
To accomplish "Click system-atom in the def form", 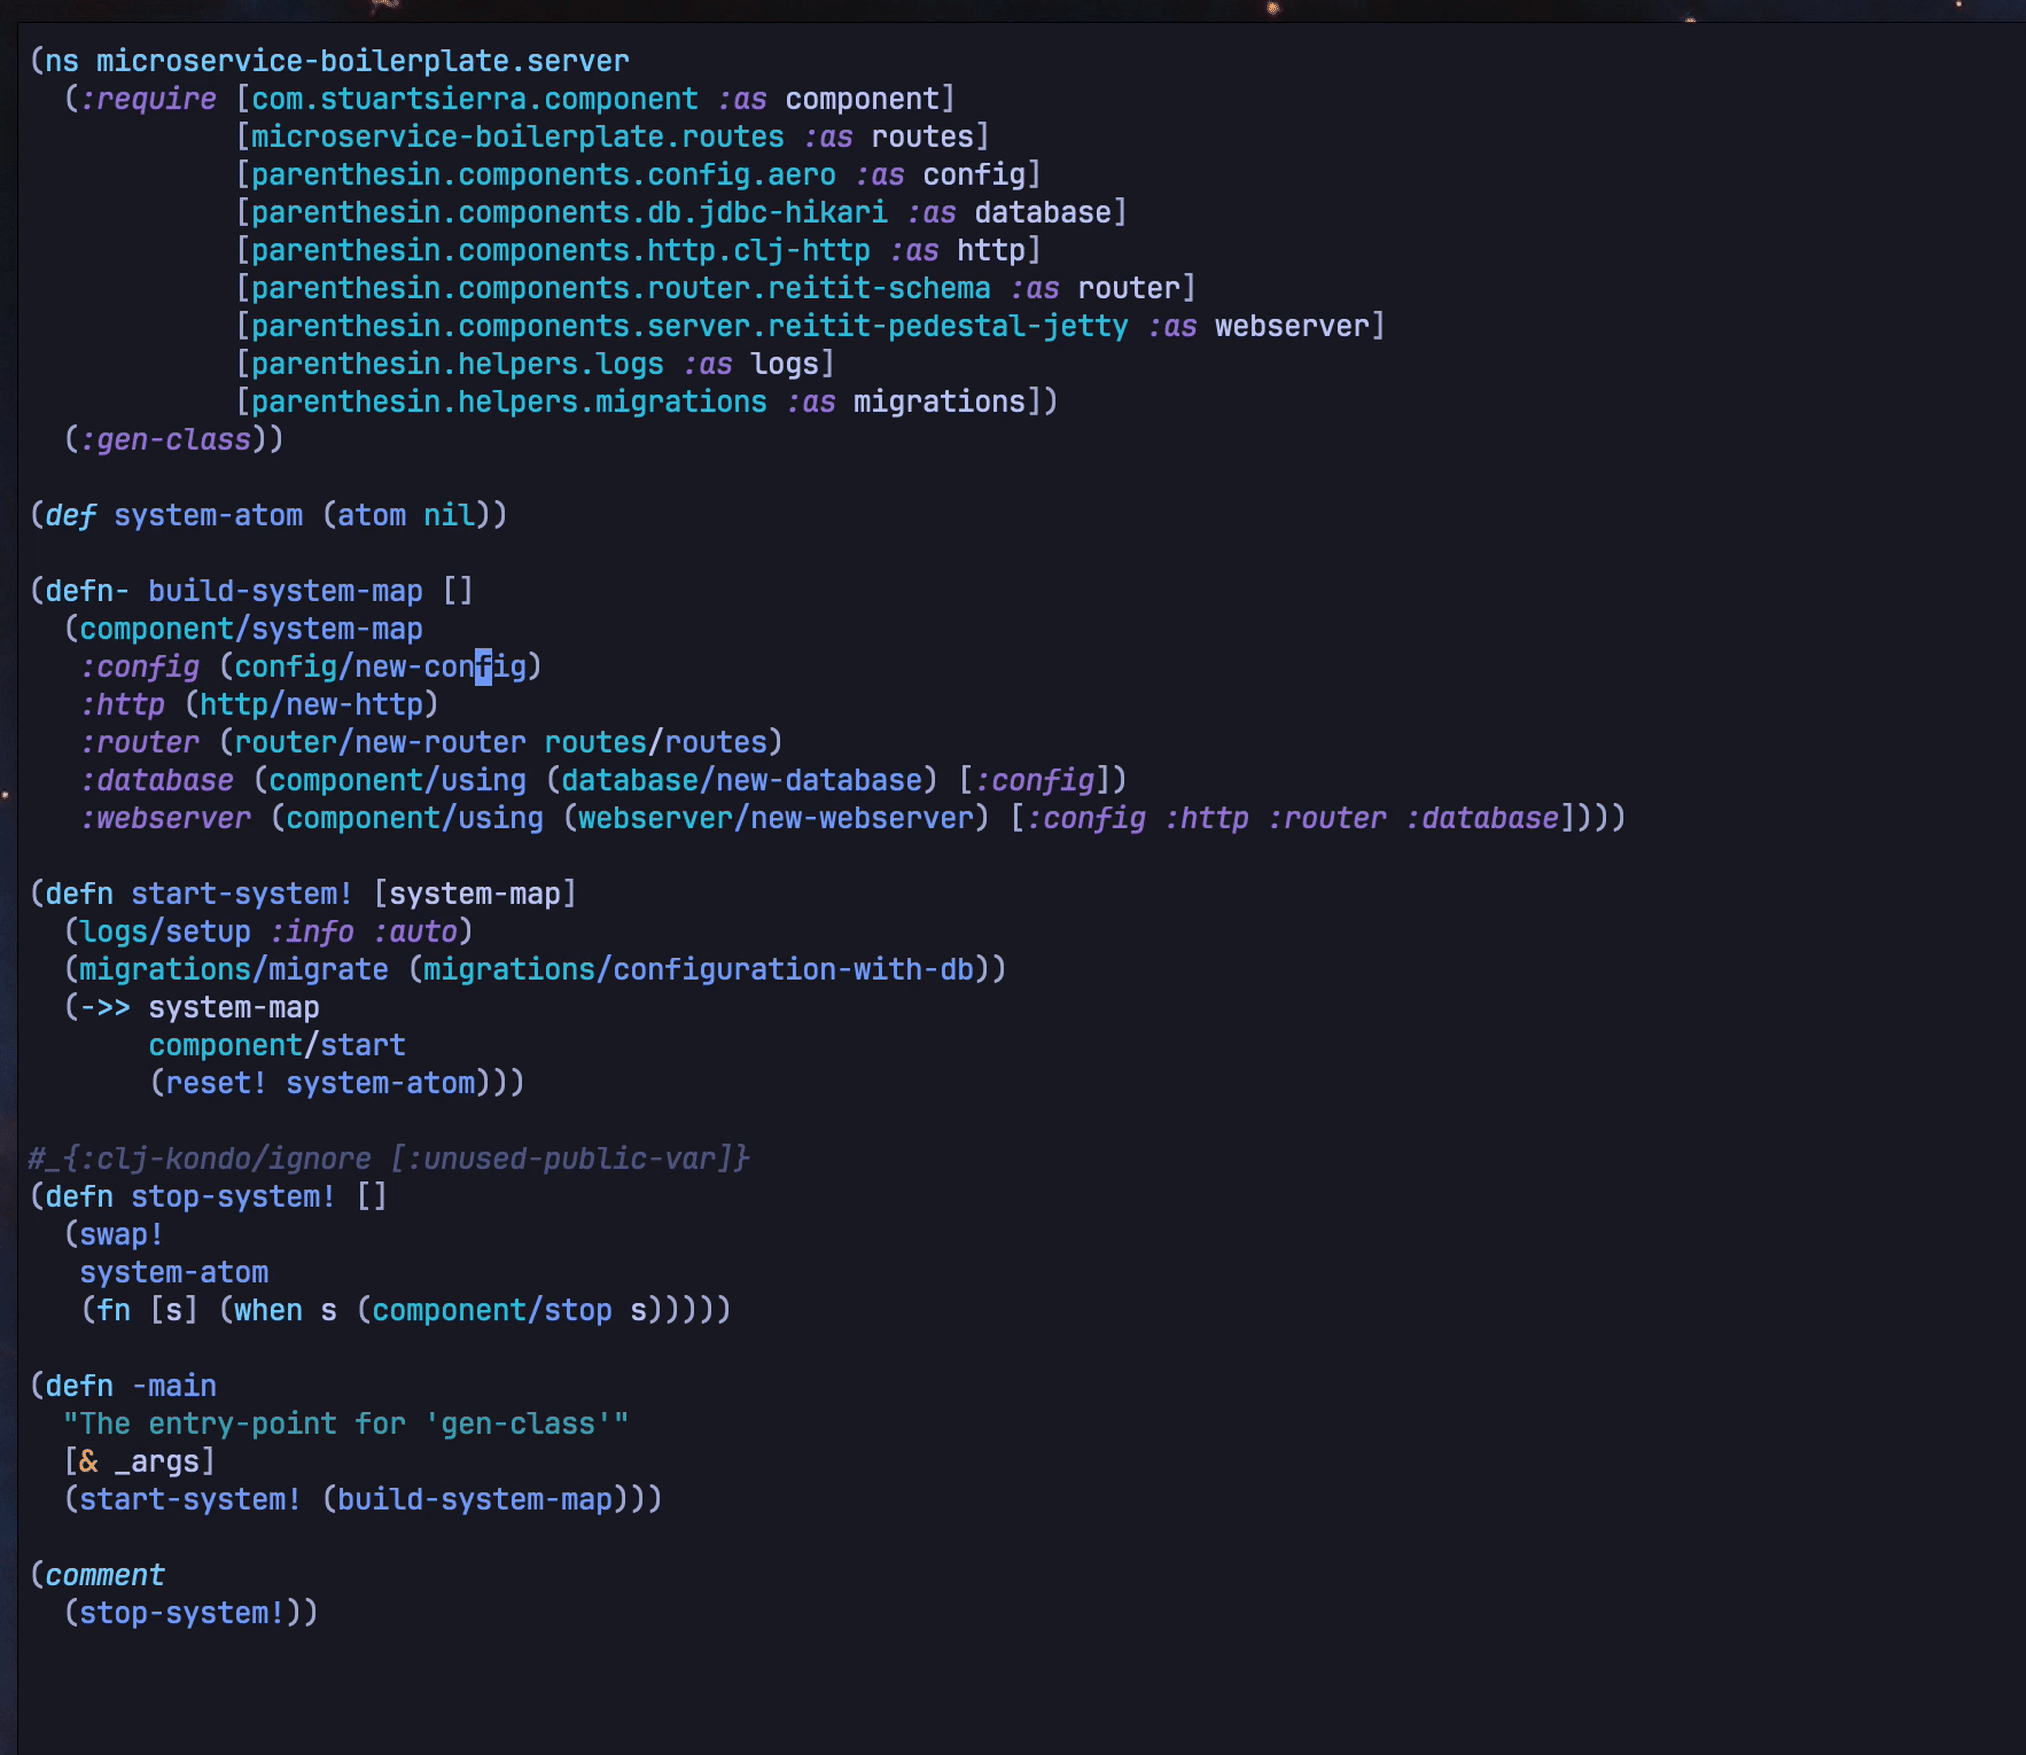I will click(x=207, y=516).
